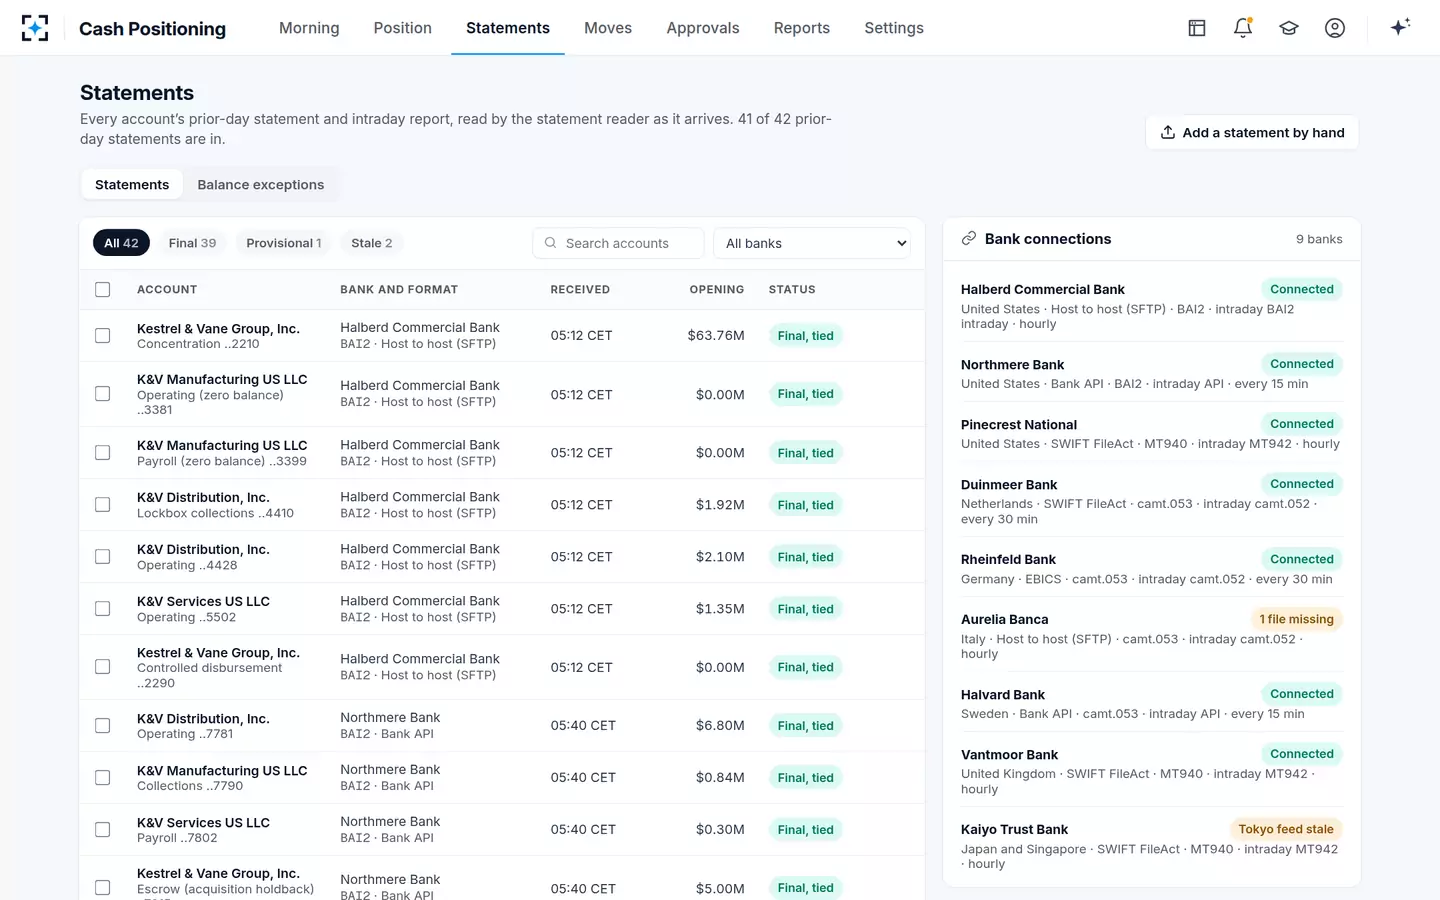1440x900 pixels.
Task: Focus the Search accounts field
Action: pyautogui.click(x=618, y=243)
